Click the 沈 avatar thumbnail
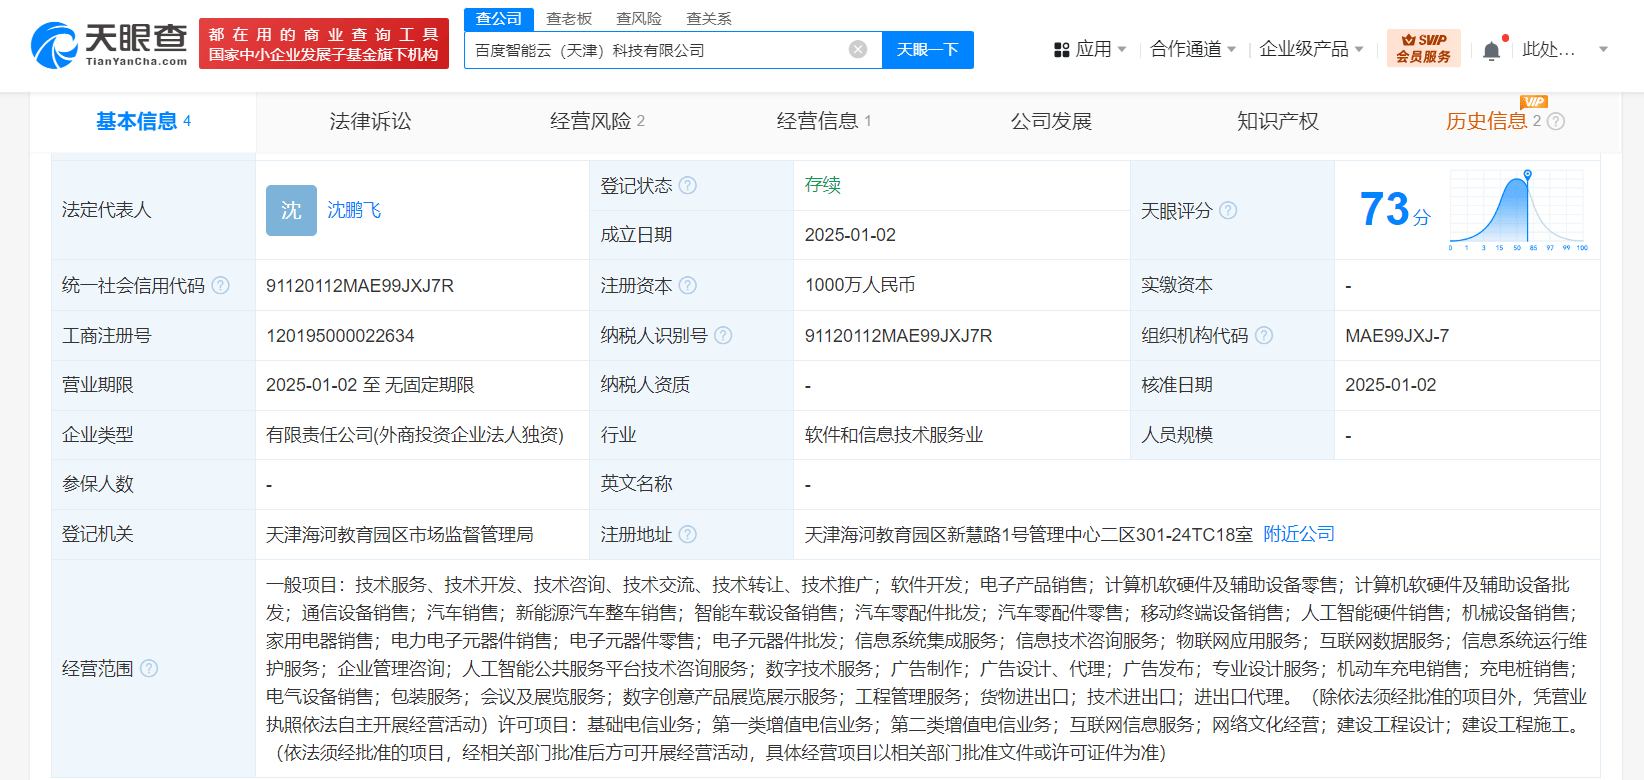This screenshot has width=1644, height=780. click(x=291, y=210)
